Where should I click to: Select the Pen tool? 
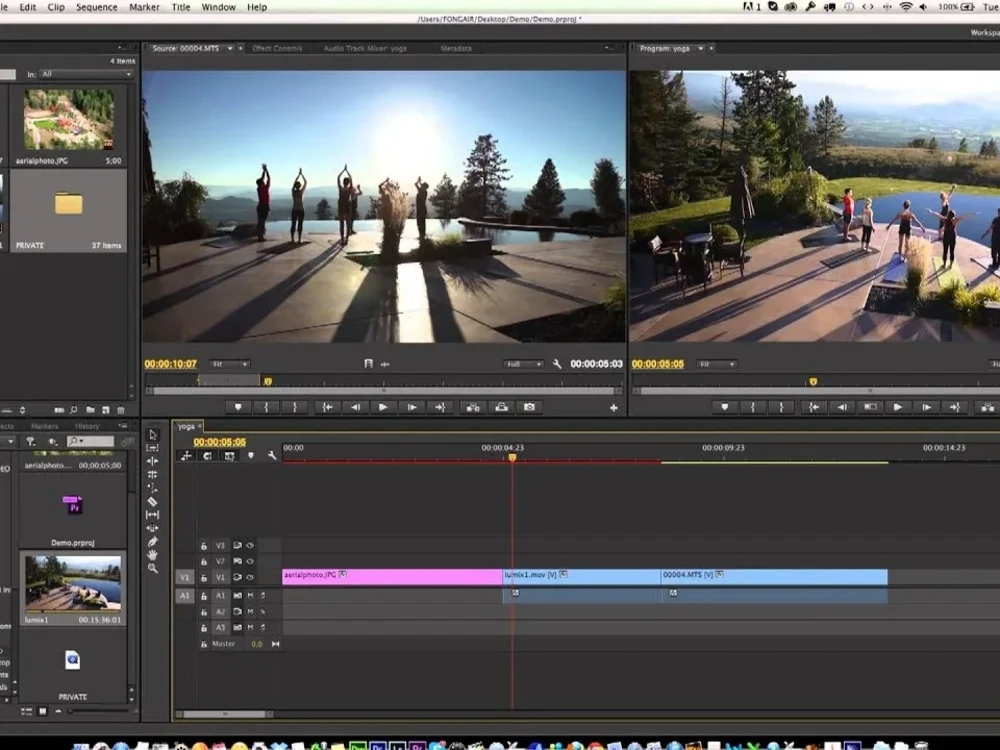click(x=152, y=541)
